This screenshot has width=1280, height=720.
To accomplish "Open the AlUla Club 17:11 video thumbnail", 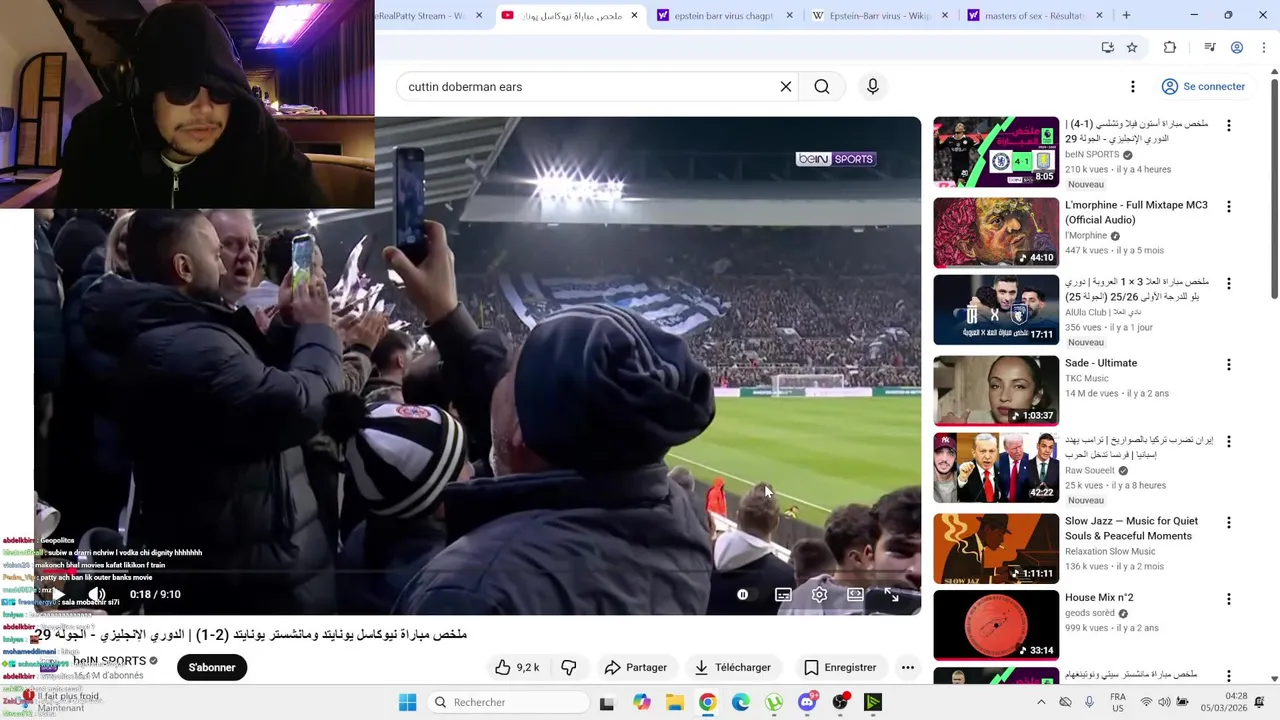I will [x=996, y=310].
